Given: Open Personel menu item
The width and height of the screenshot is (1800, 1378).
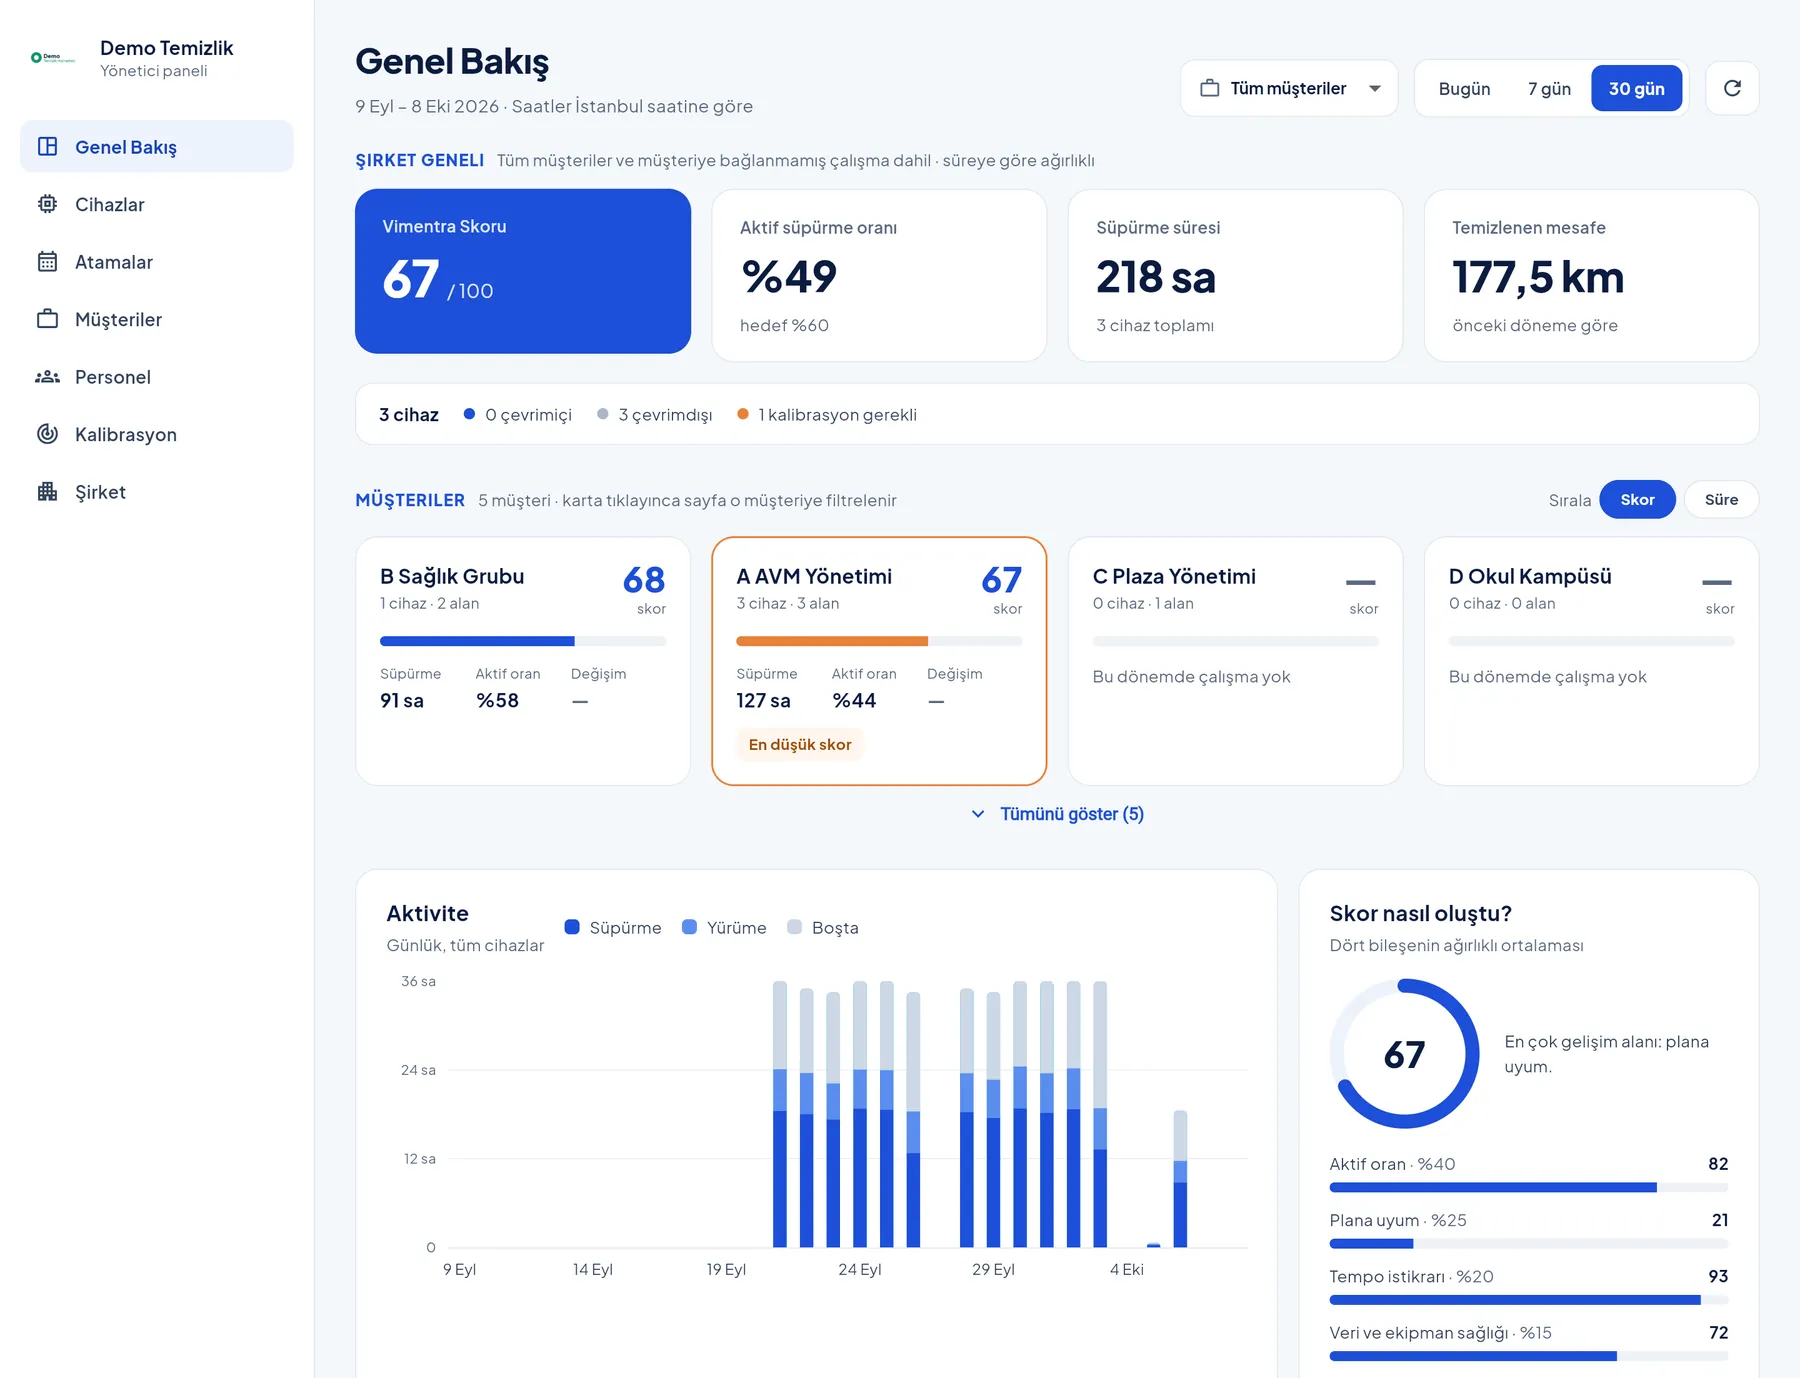Looking at the screenshot, I should click(157, 377).
